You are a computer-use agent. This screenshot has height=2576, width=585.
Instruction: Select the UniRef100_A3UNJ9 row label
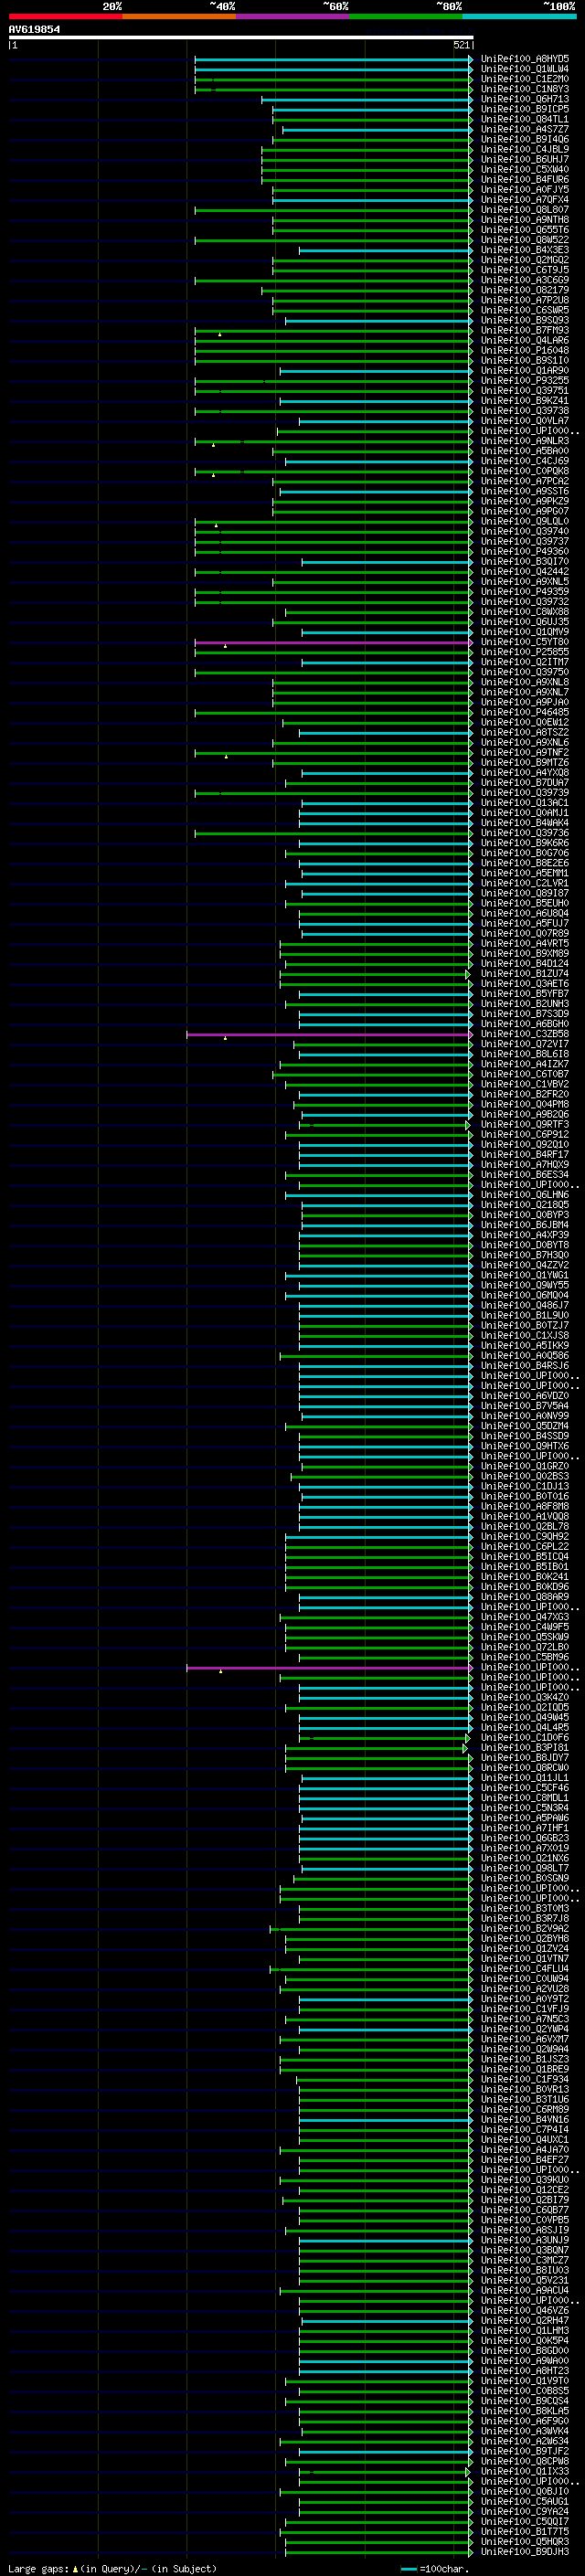pyautogui.click(x=525, y=2240)
